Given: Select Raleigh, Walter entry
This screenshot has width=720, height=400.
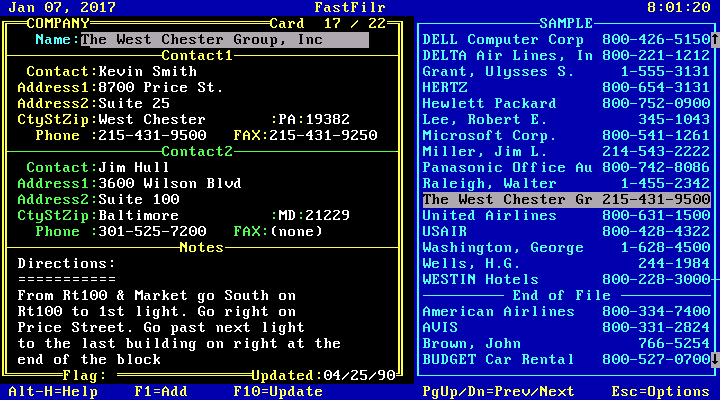Looking at the screenshot, I should [566, 183].
